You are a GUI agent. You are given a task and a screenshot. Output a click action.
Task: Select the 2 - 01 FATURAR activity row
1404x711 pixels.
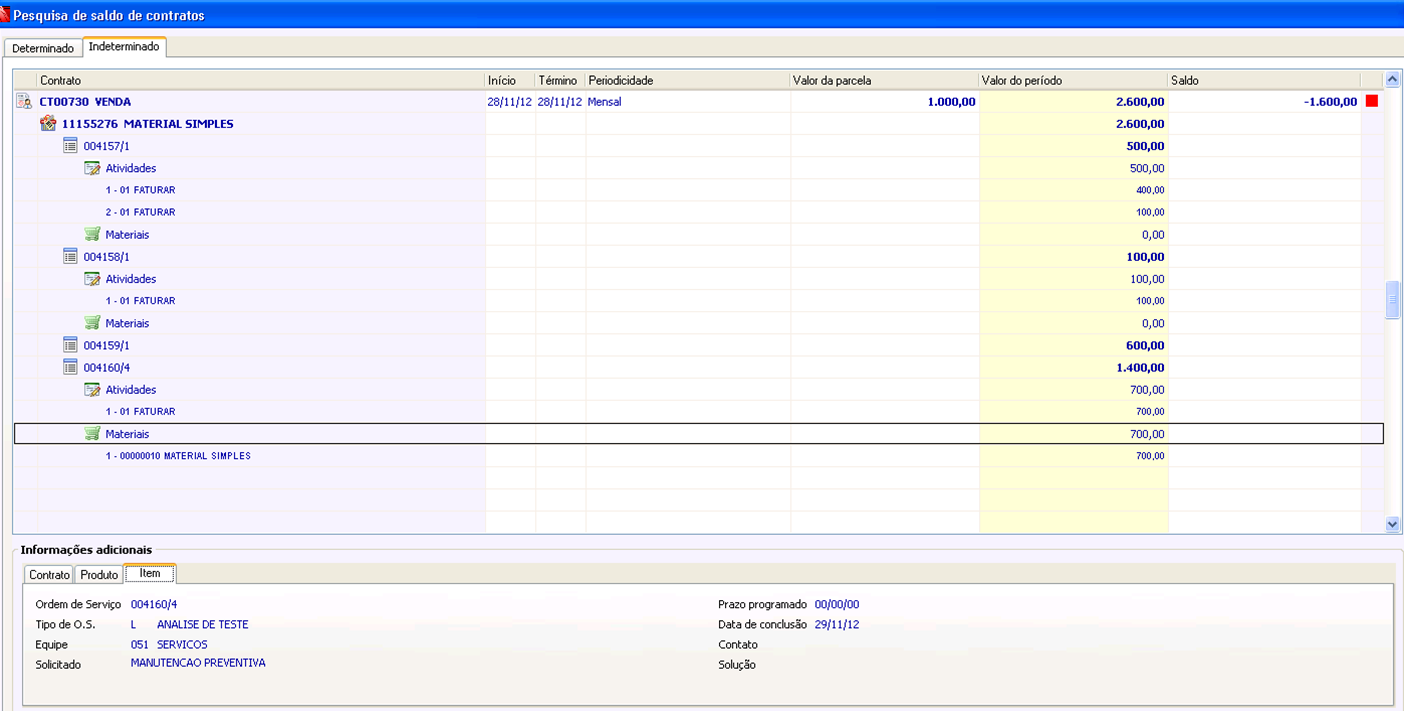[x=698, y=212]
